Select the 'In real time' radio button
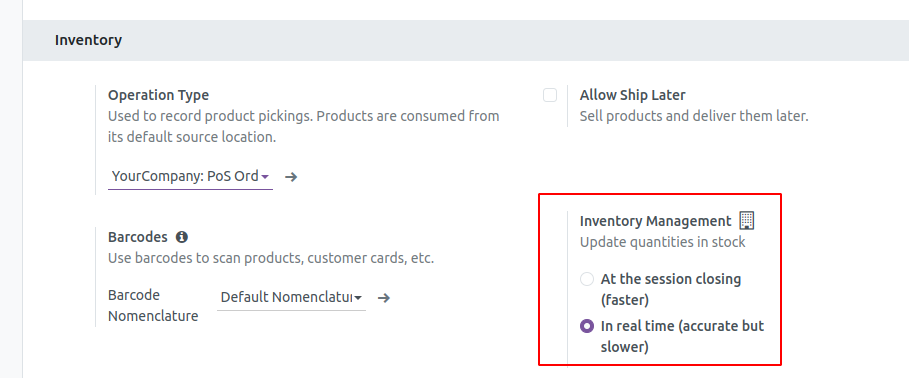 [587, 326]
